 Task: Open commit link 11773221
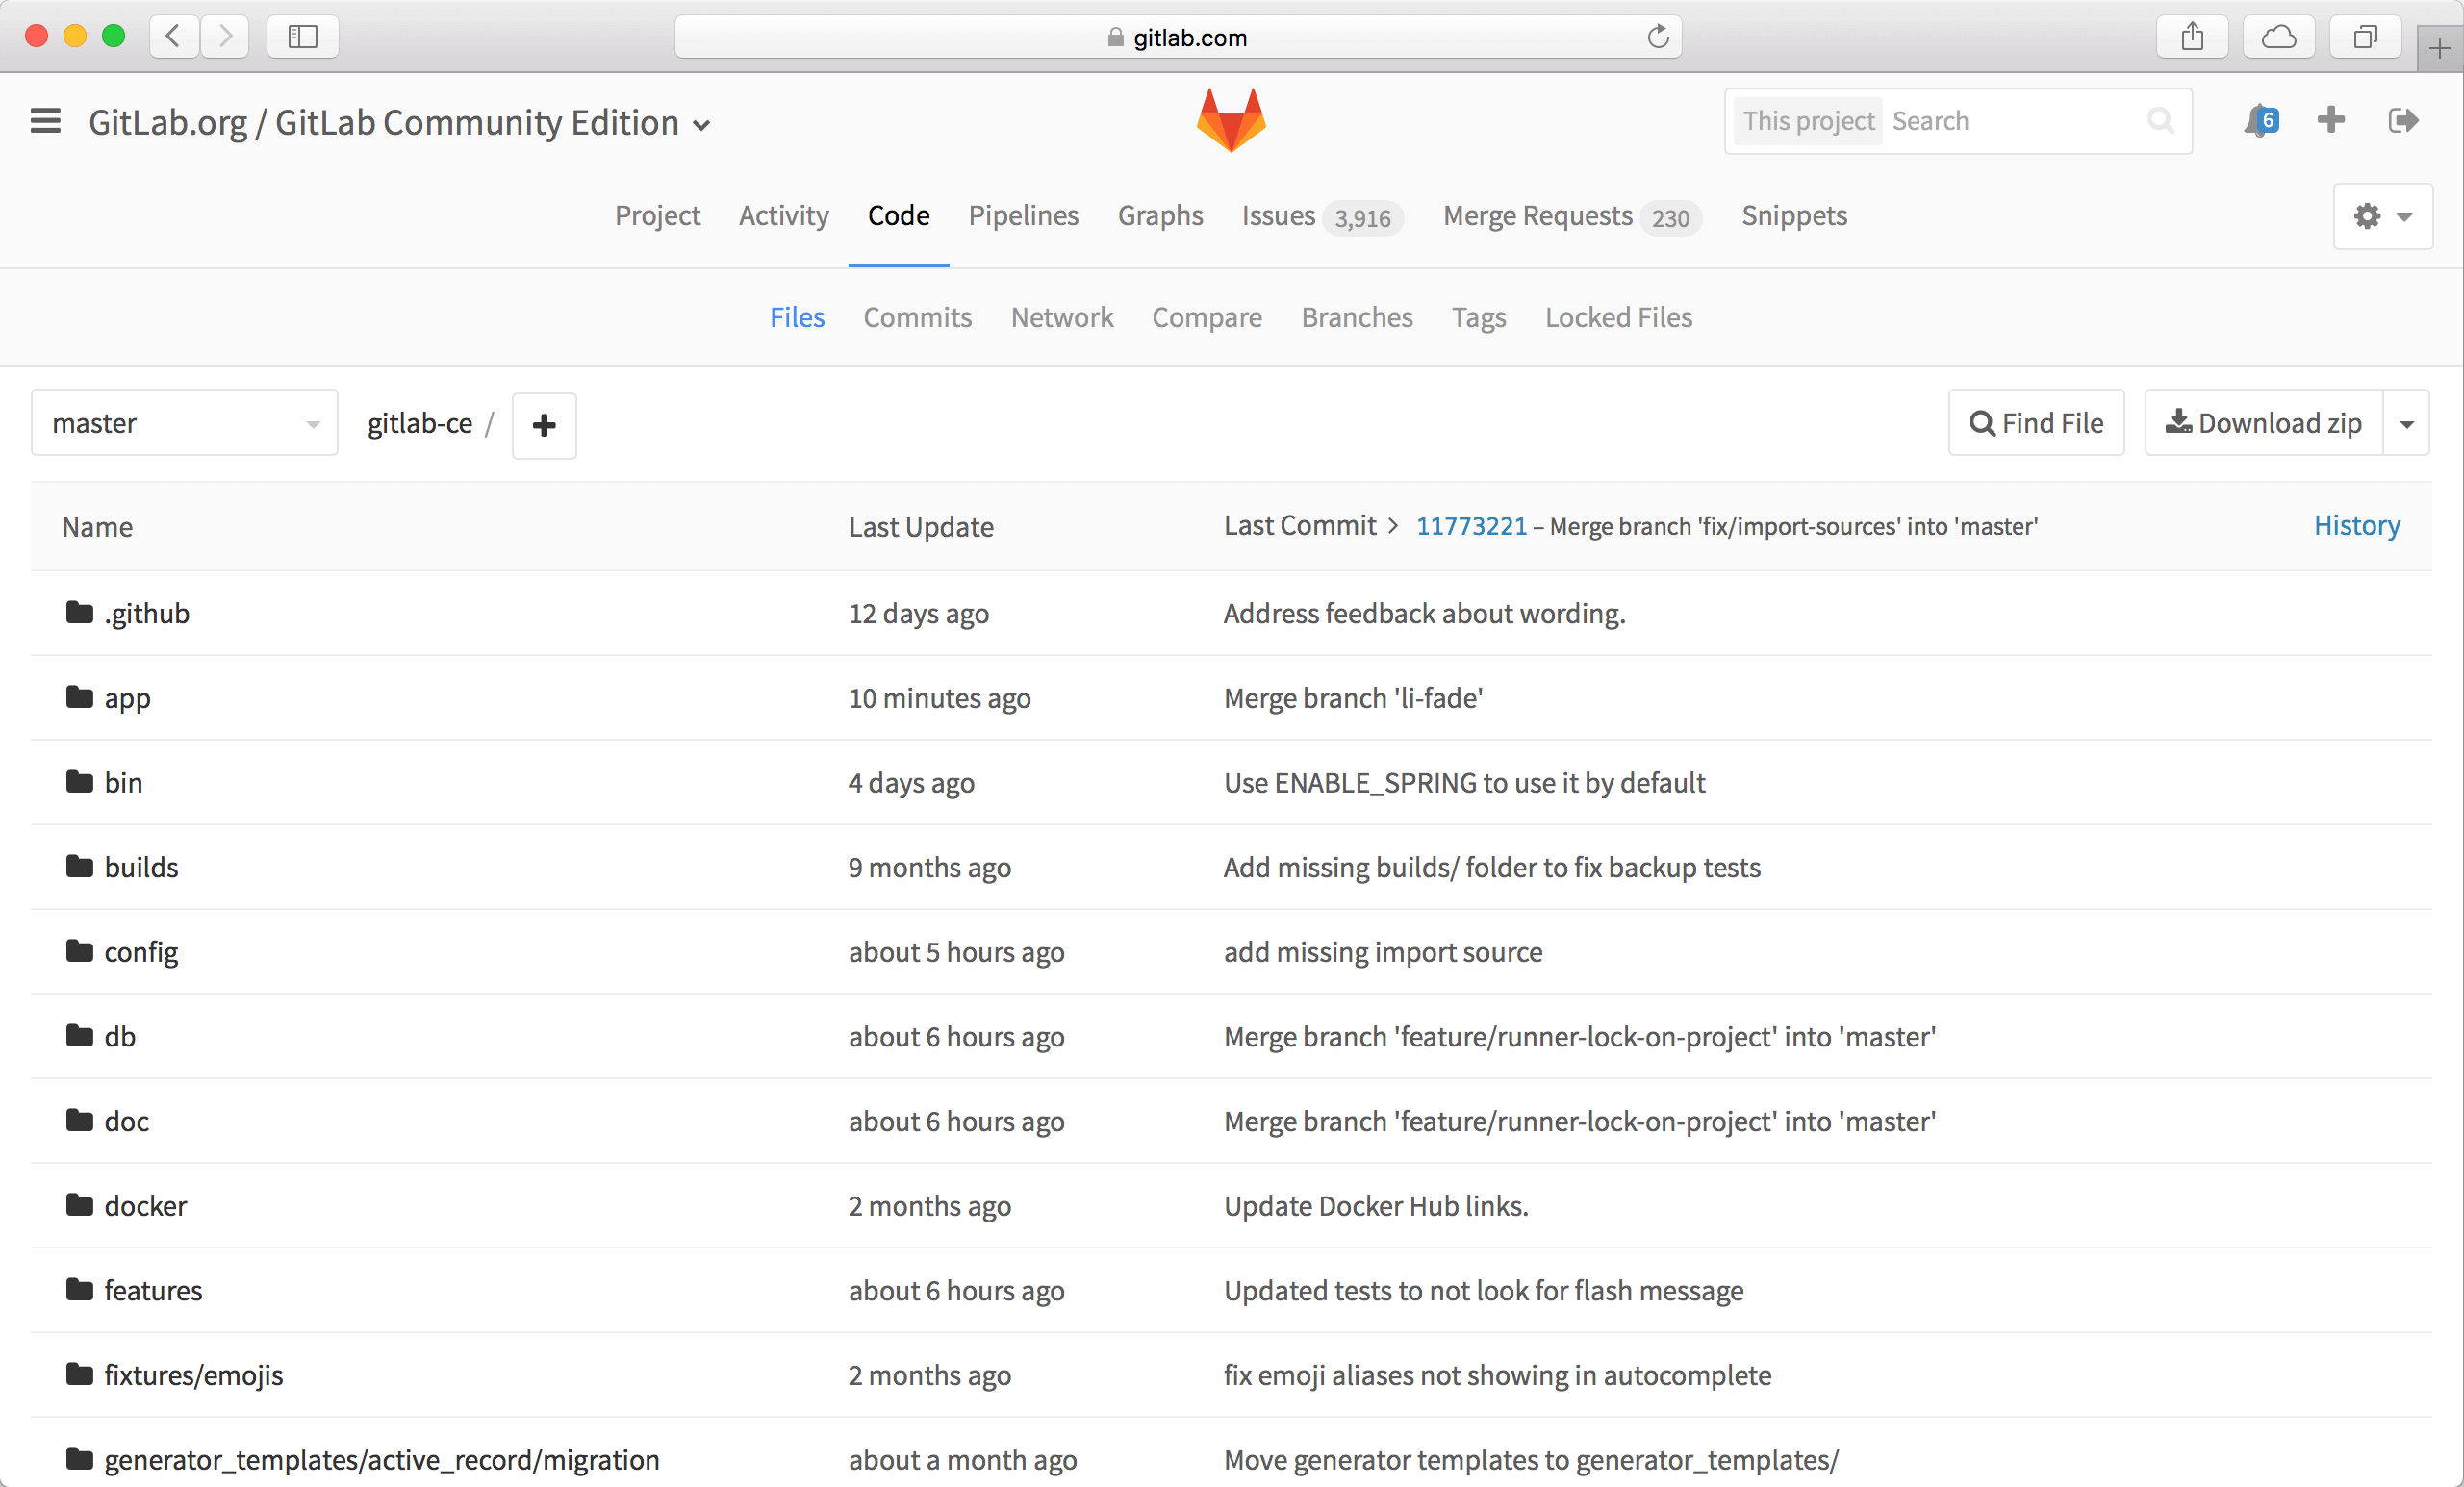tap(1471, 526)
